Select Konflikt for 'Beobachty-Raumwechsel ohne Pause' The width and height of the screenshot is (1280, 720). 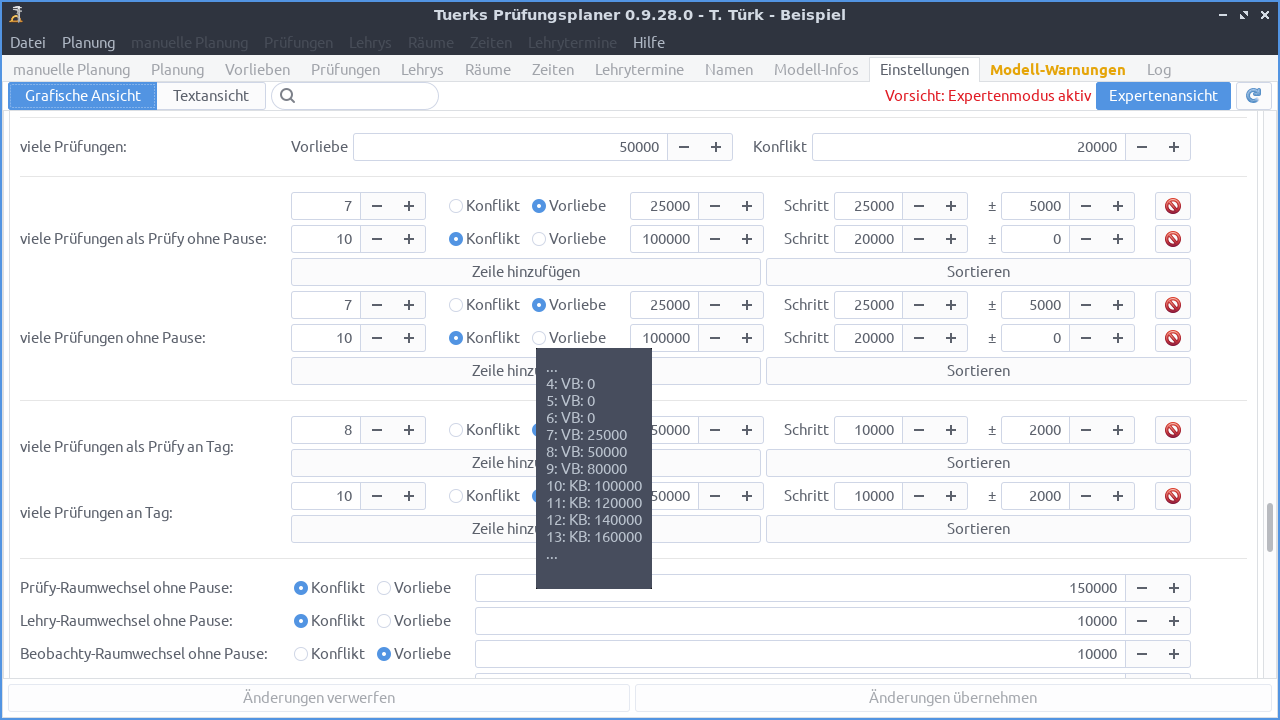point(300,653)
